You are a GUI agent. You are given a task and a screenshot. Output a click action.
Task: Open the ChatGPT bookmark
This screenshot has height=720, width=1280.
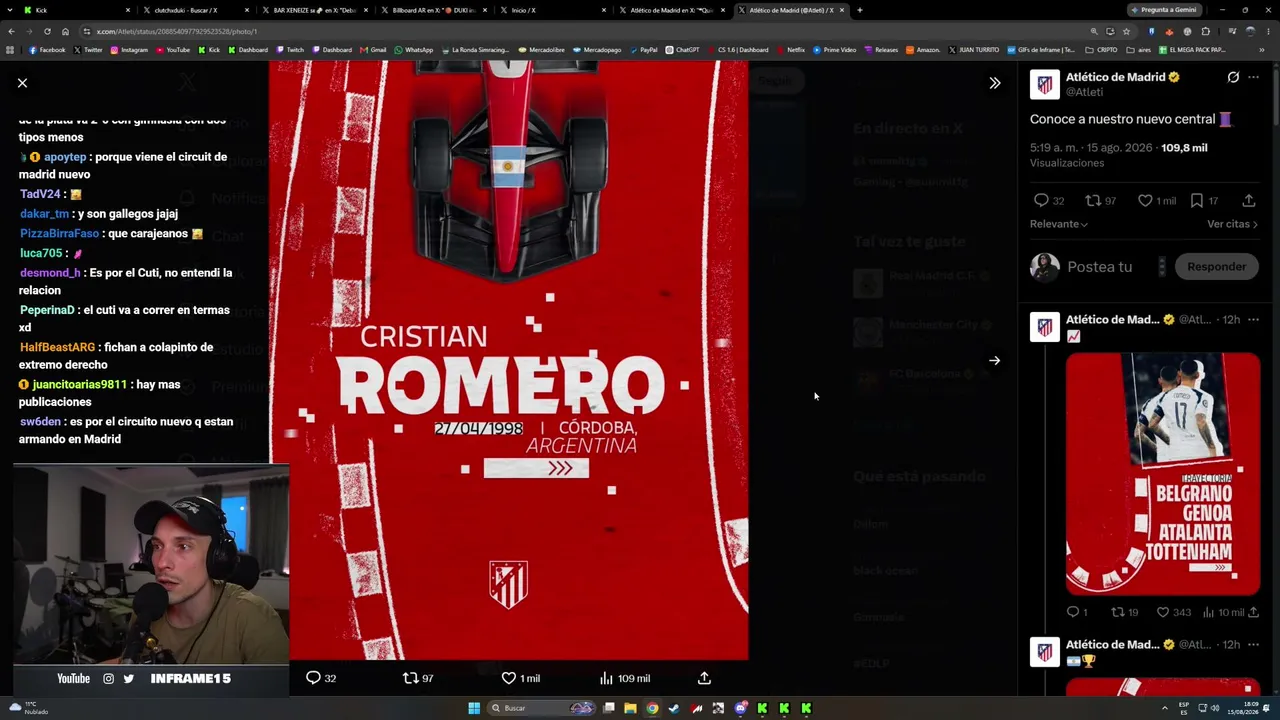[x=682, y=50]
